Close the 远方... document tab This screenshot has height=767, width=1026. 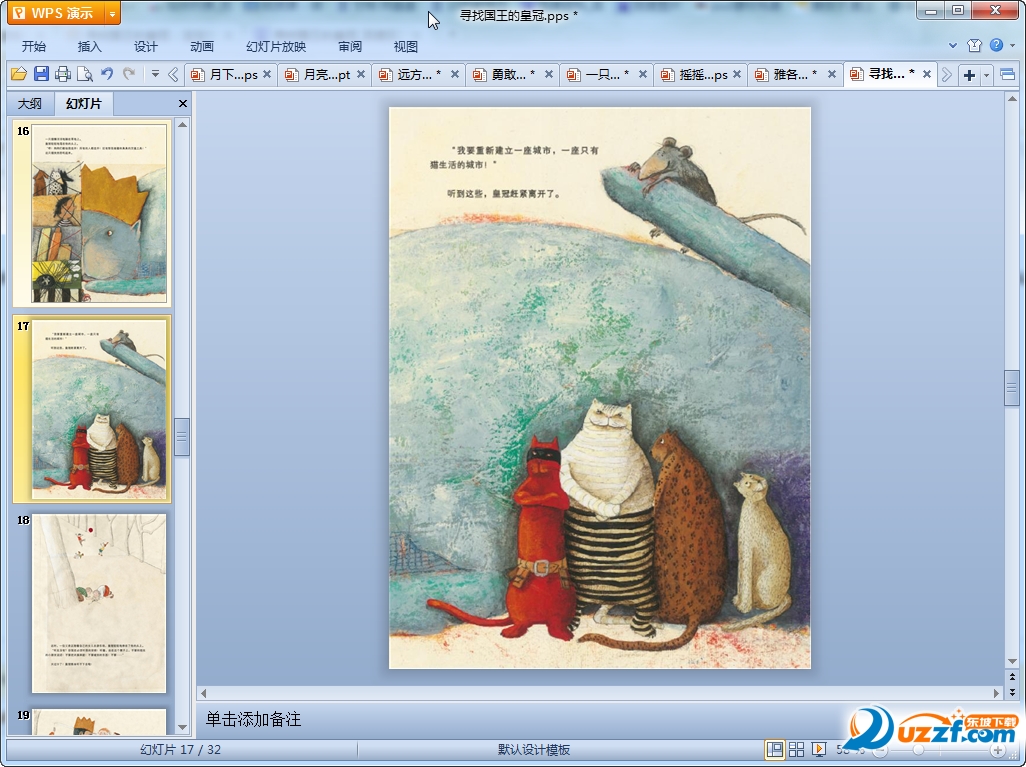[455, 75]
